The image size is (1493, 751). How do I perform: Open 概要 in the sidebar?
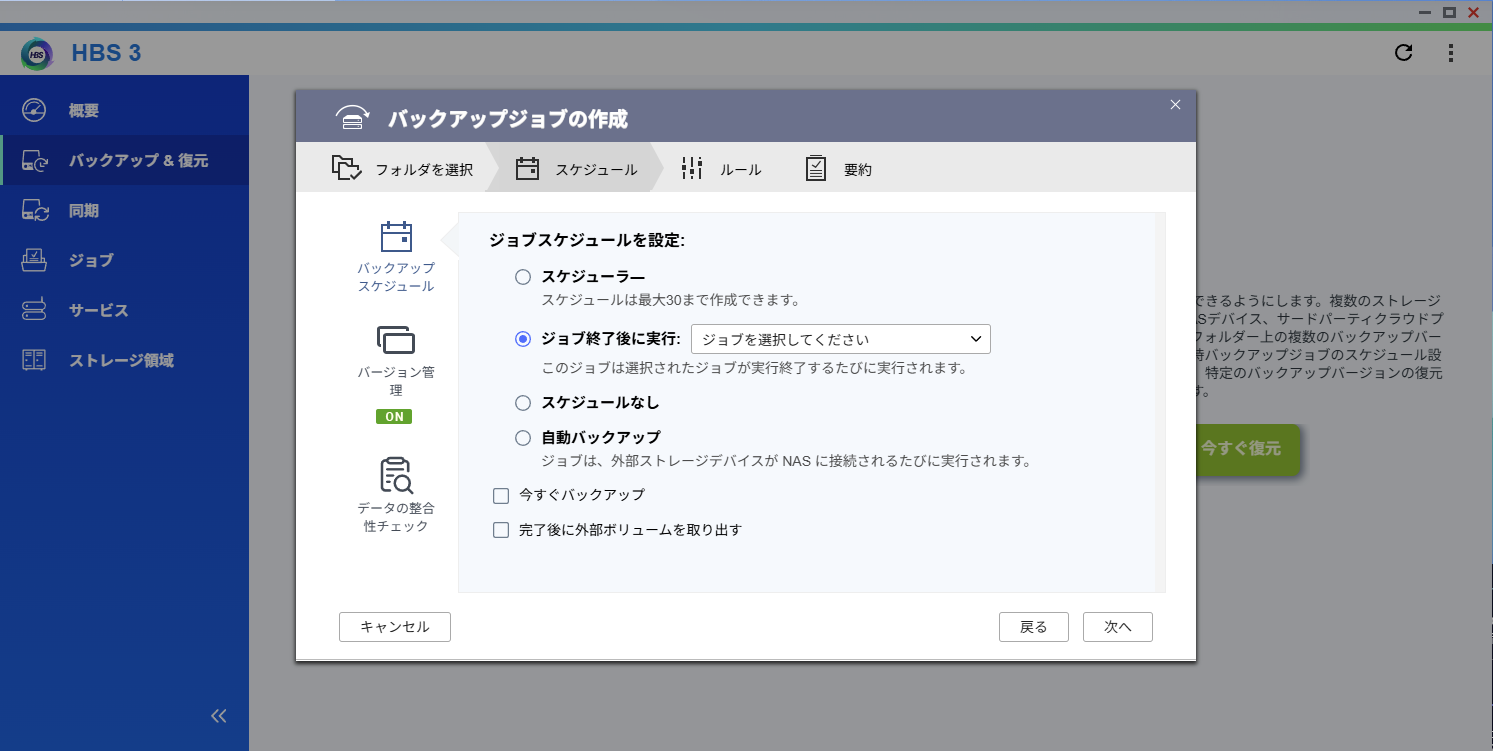pos(84,111)
